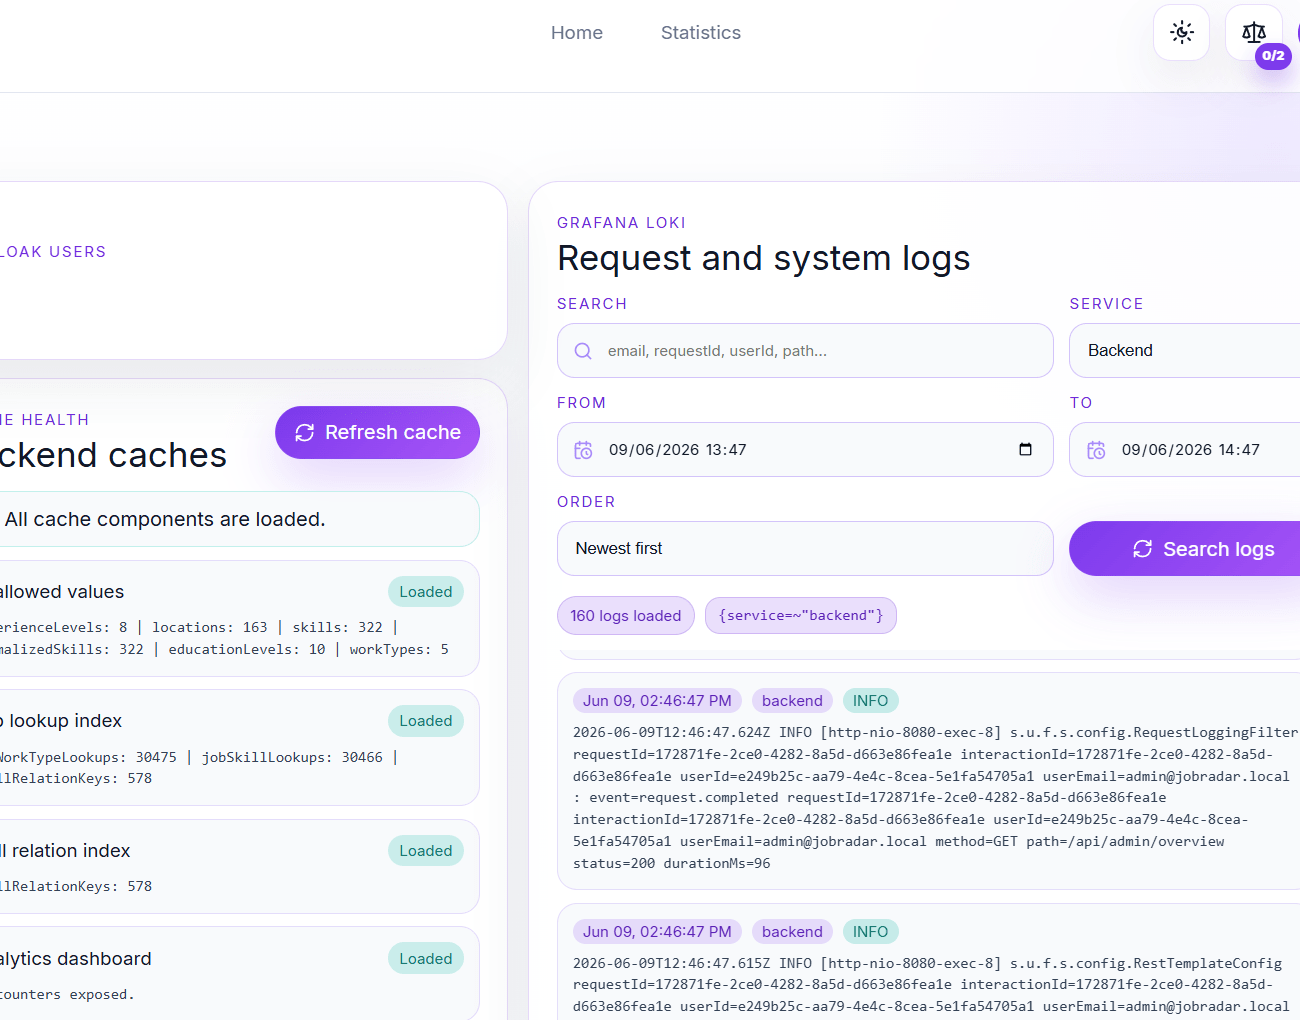
Task: Click the second log's Jun 09, 02:46:47 PM timestamp
Action: pos(657,932)
